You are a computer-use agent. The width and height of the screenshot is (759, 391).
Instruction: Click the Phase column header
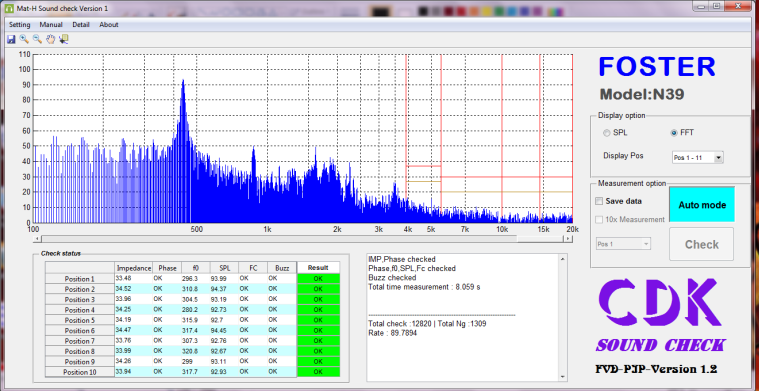tap(167, 268)
